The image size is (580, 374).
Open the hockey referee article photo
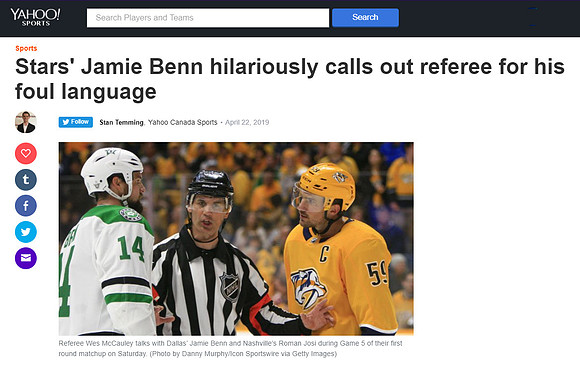coord(236,239)
